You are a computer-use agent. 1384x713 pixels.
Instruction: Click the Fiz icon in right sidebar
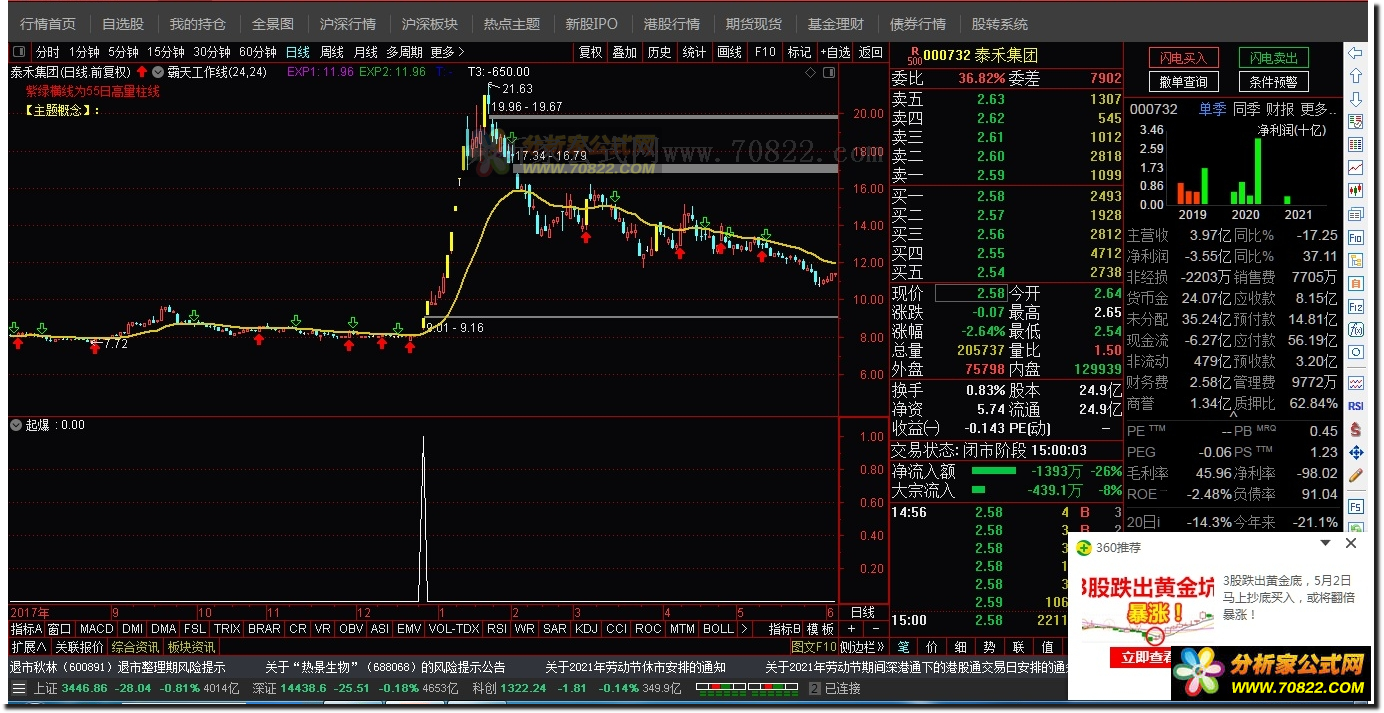pos(1356,306)
